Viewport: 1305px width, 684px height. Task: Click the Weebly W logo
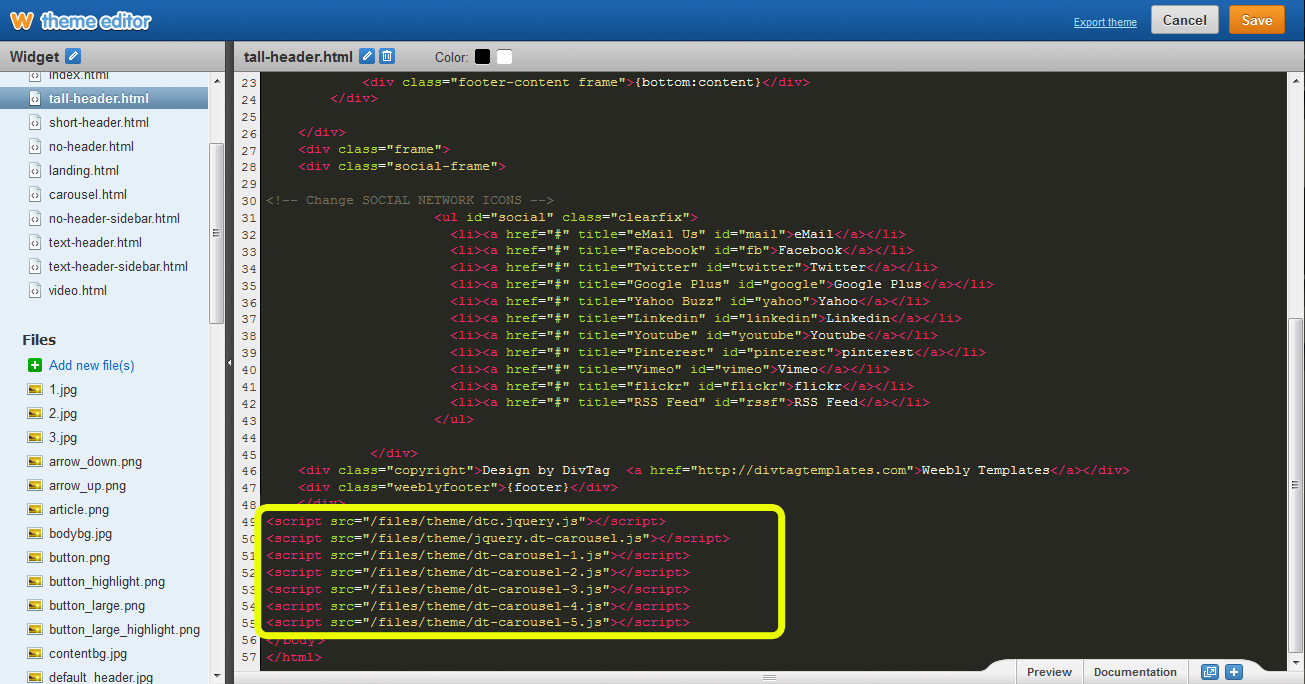(x=21, y=20)
